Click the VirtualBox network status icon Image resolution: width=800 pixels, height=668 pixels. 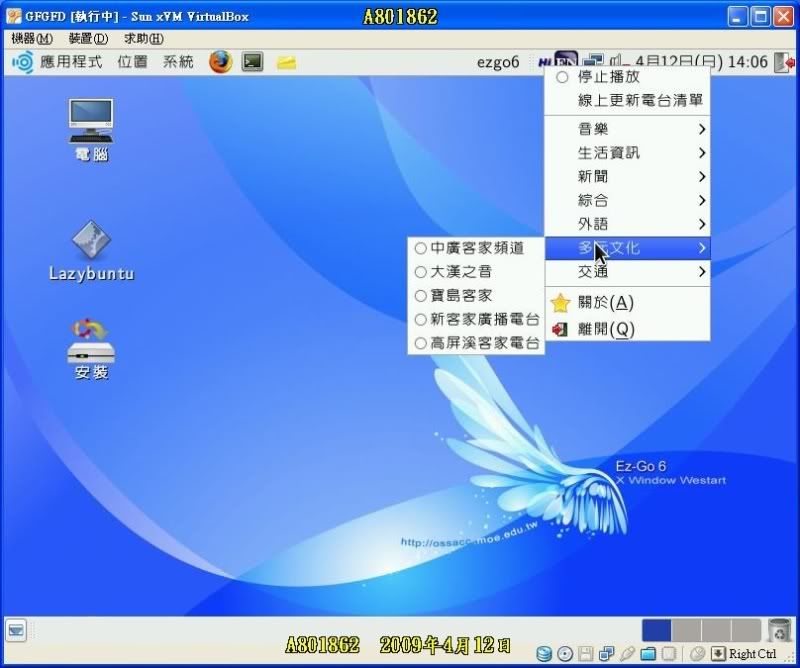pyautogui.click(x=607, y=654)
